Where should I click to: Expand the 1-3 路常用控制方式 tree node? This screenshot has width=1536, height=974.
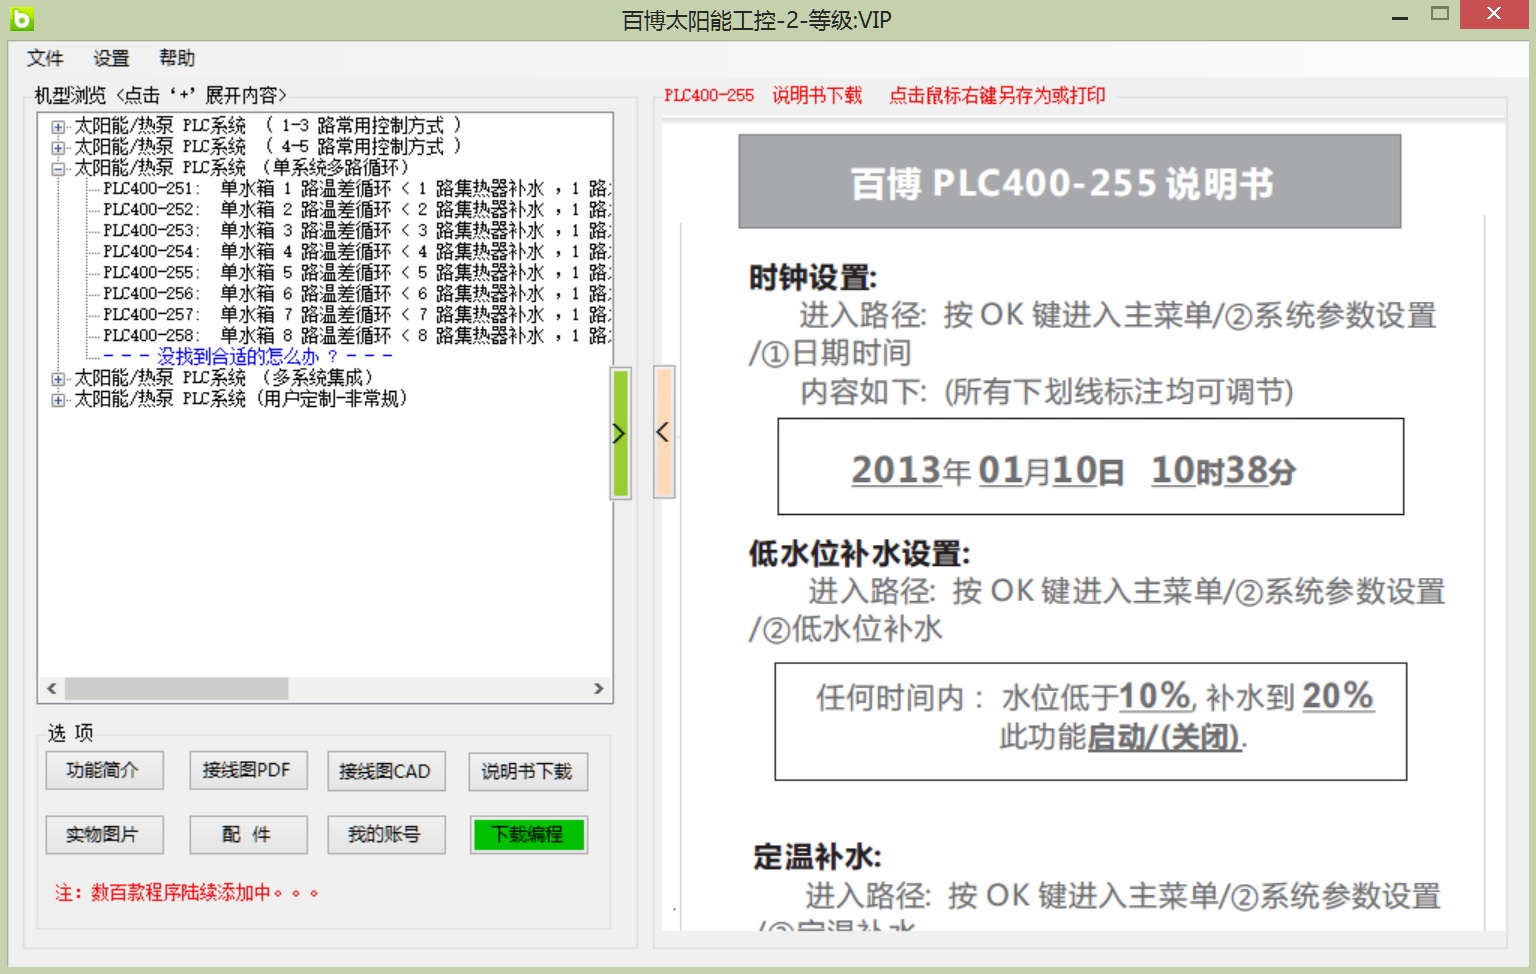58,127
